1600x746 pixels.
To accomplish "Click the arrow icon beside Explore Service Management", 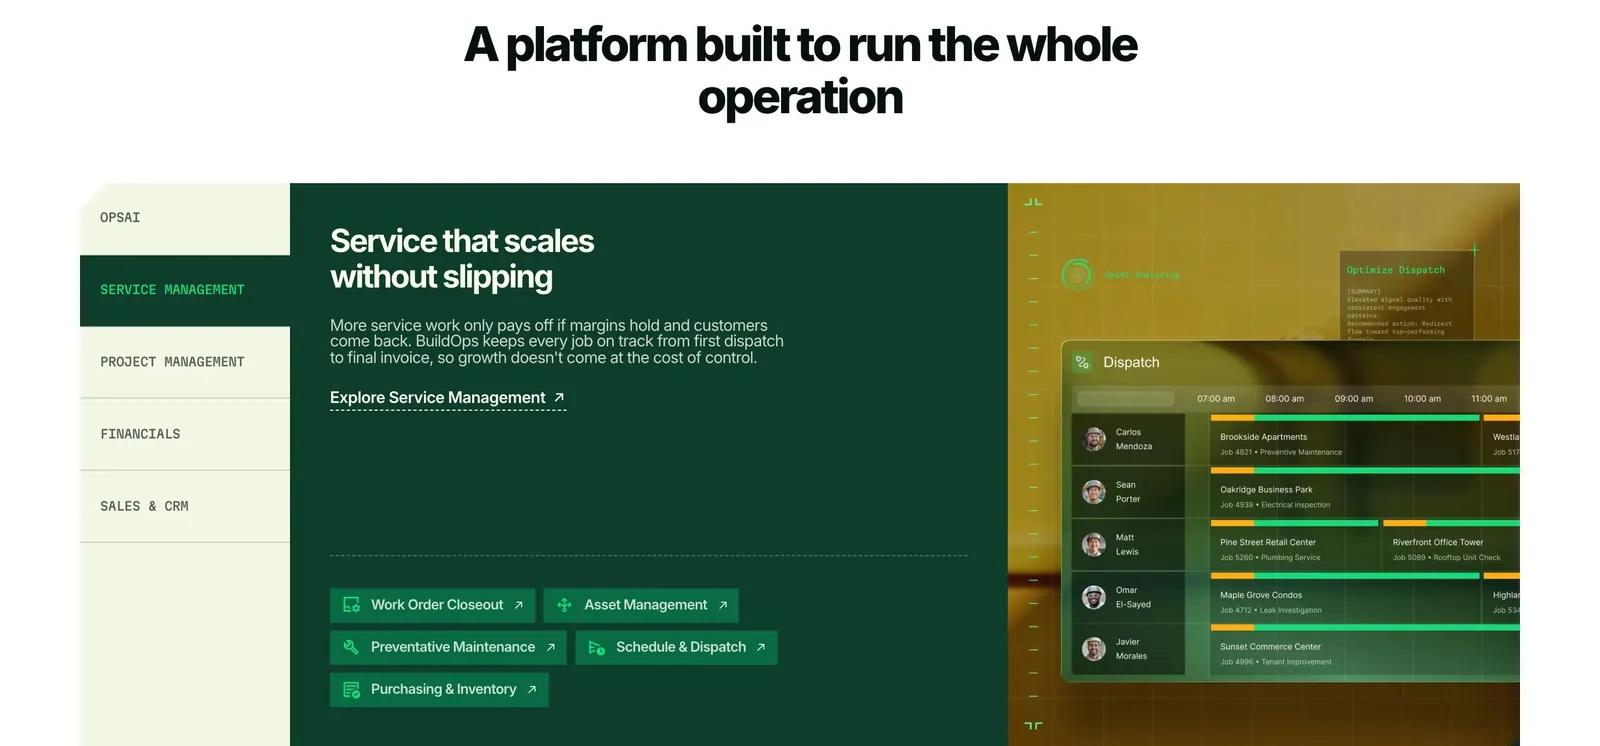I will coord(559,397).
